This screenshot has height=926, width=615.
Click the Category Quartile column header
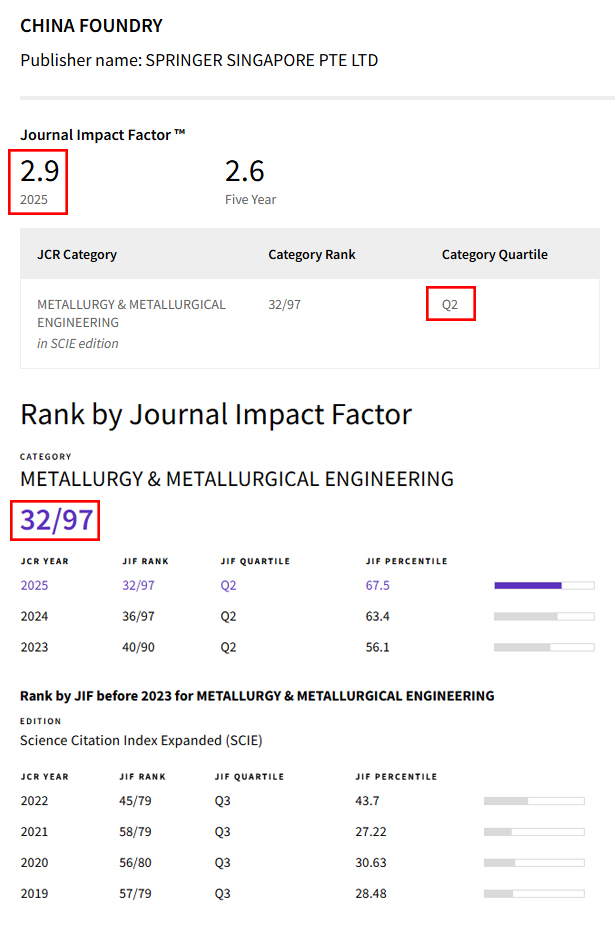click(494, 255)
